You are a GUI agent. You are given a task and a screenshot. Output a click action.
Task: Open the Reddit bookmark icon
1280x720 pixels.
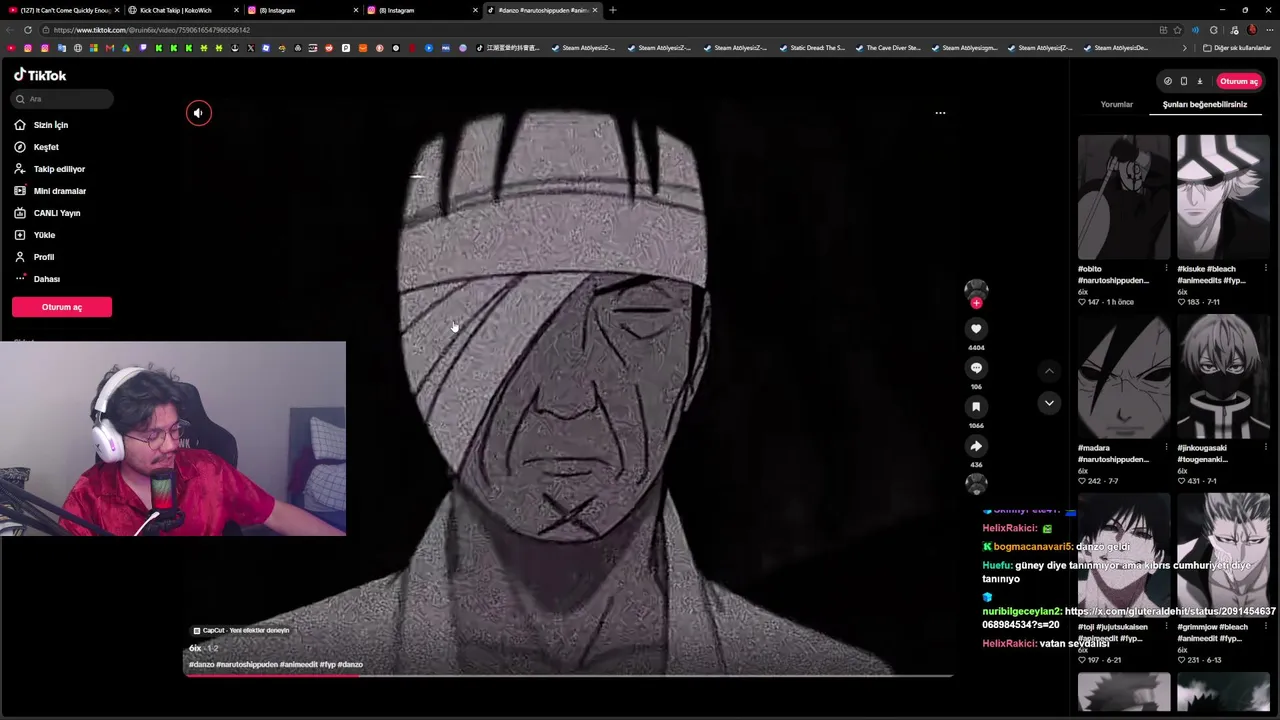coord(328,48)
